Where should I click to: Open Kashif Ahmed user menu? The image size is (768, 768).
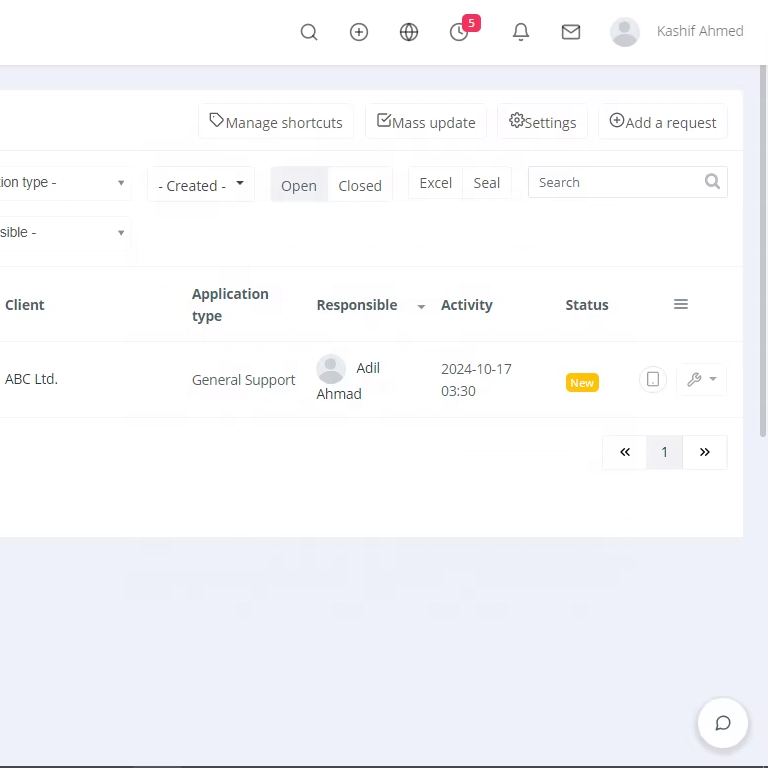(678, 32)
